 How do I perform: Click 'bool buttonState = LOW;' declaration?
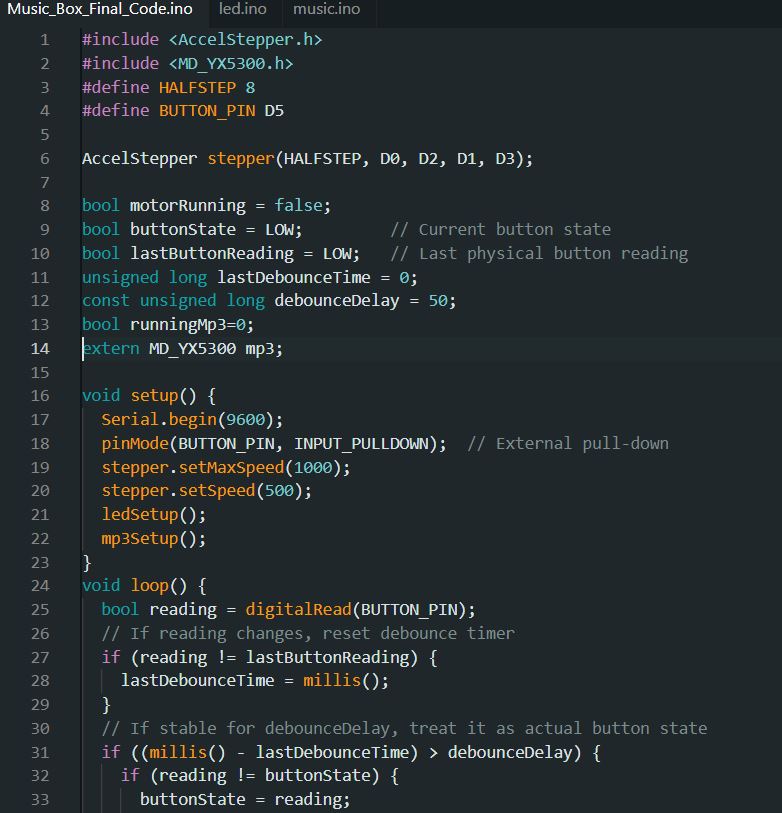(192, 230)
